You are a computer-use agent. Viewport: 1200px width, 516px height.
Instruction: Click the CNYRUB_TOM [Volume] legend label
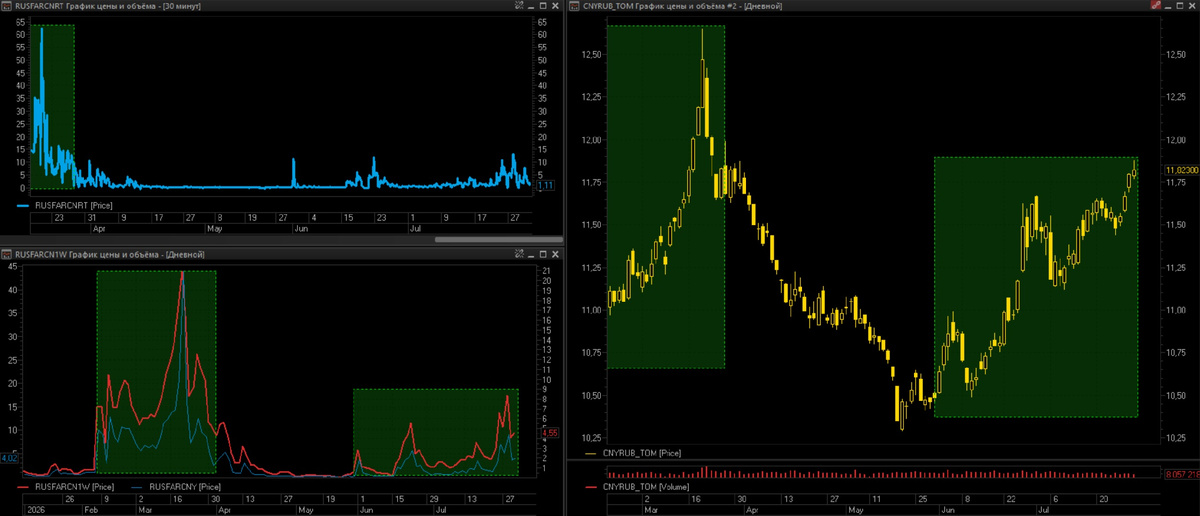646,486
